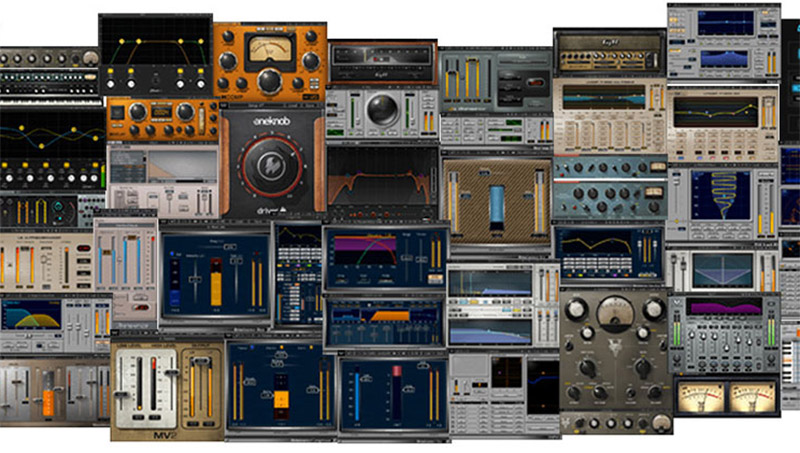This screenshot has height=453, width=800.
Task: Click the orange gain meter in blue compressor
Action: 215,281
